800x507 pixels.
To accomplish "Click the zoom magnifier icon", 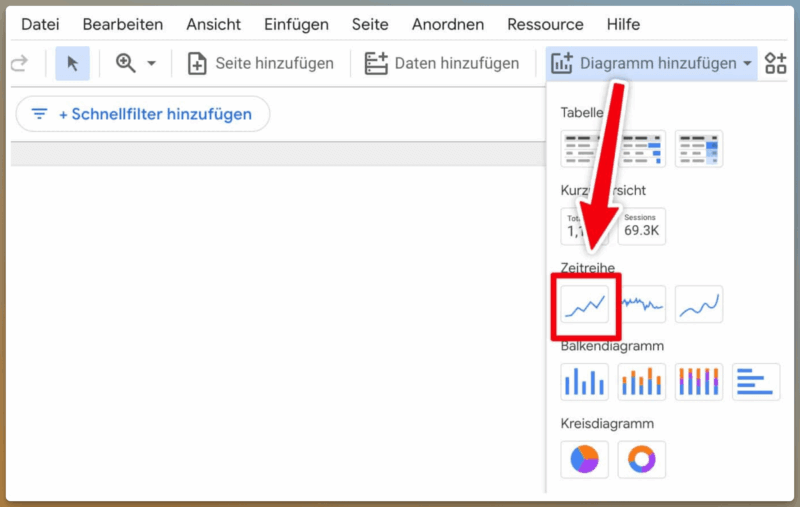I will 126,63.
